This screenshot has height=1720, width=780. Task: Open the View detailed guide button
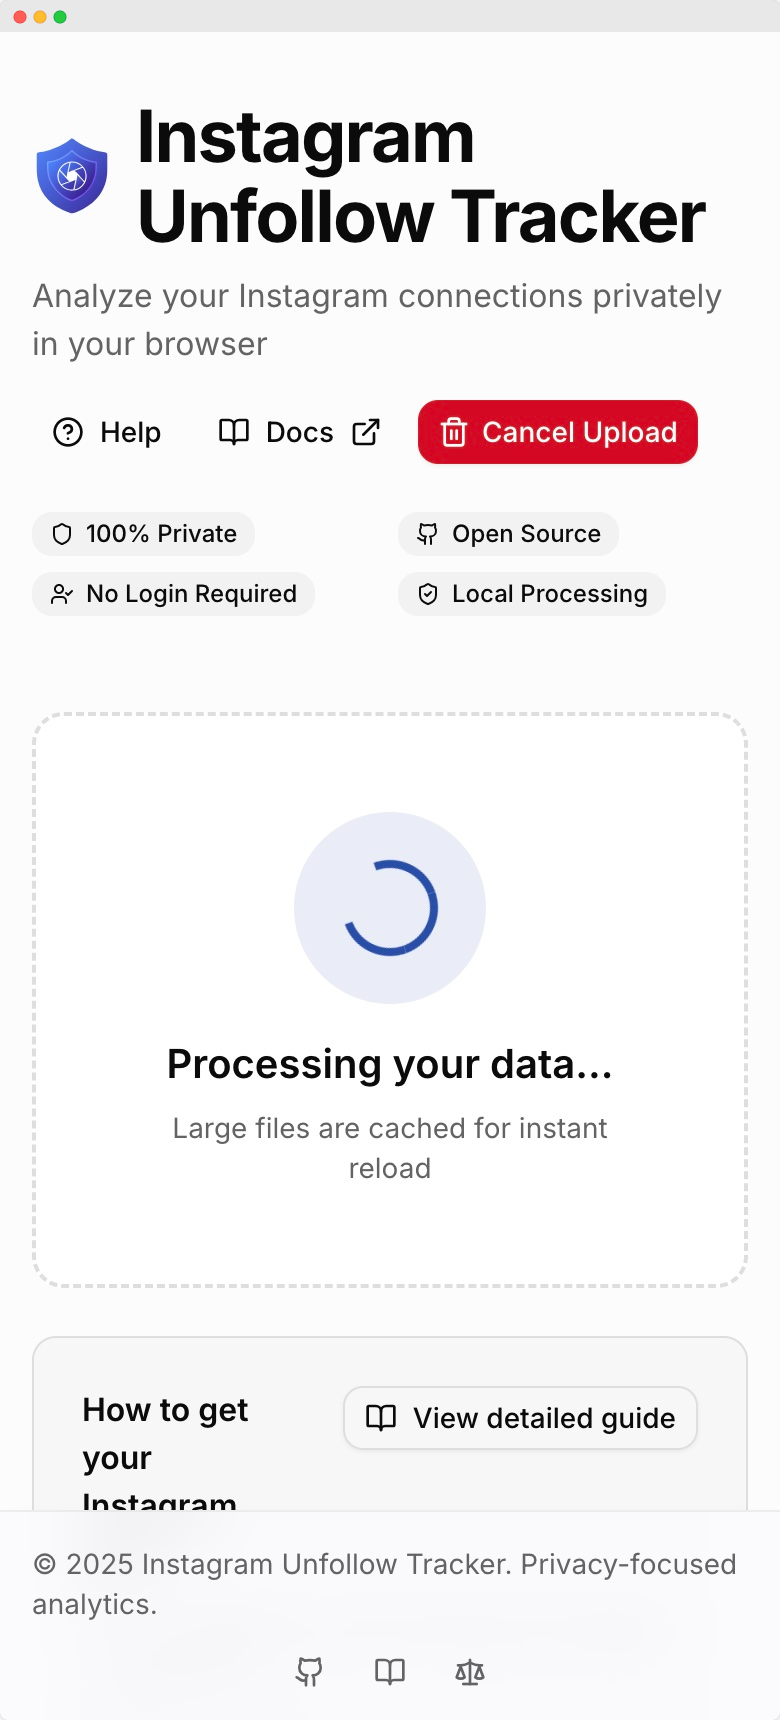[x=520, y=1418]
